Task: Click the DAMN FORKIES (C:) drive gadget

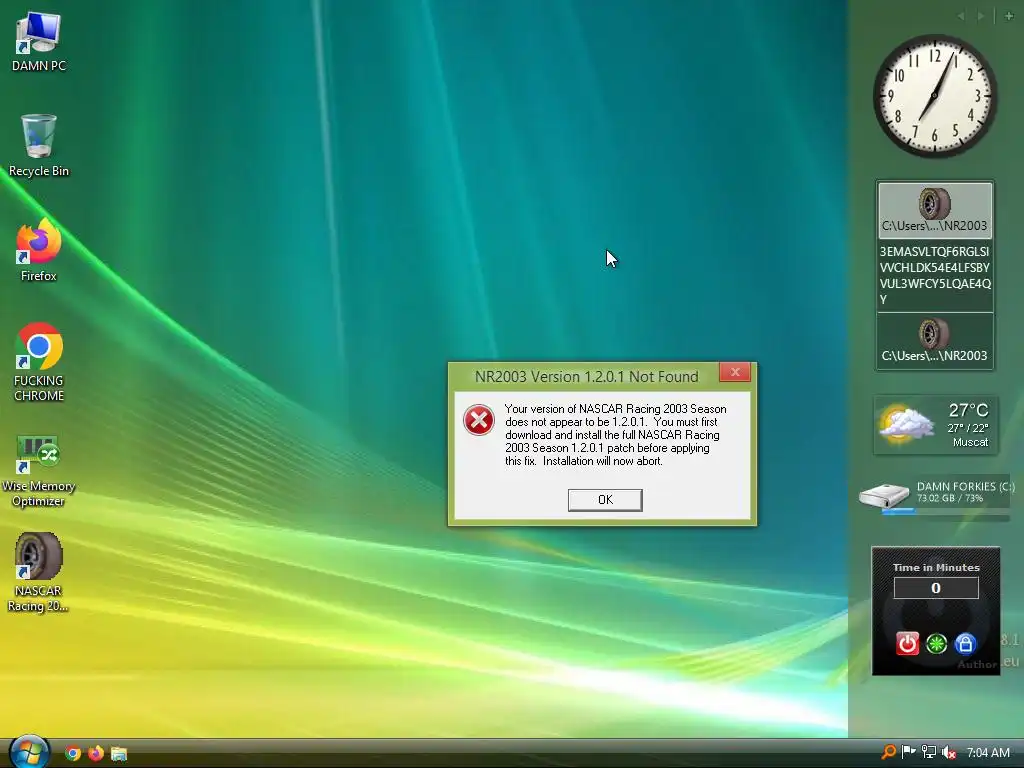Action: [x=935, y=498]
